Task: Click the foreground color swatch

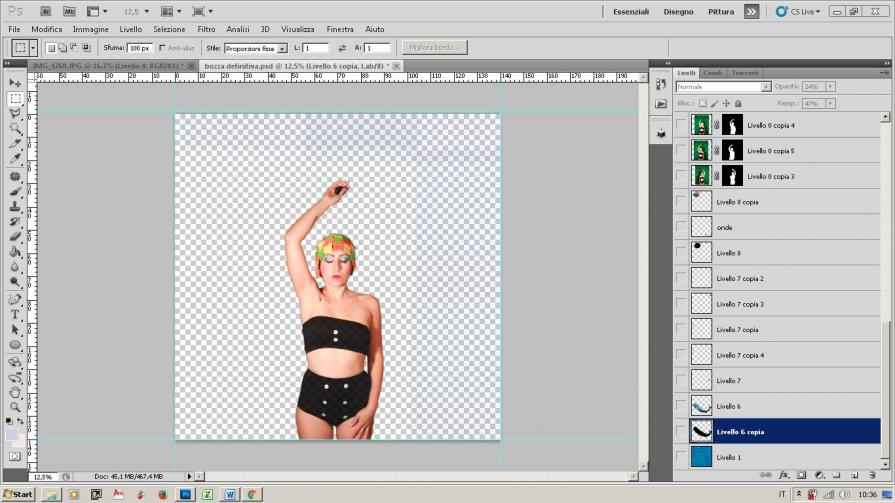Action: (12, 434)
